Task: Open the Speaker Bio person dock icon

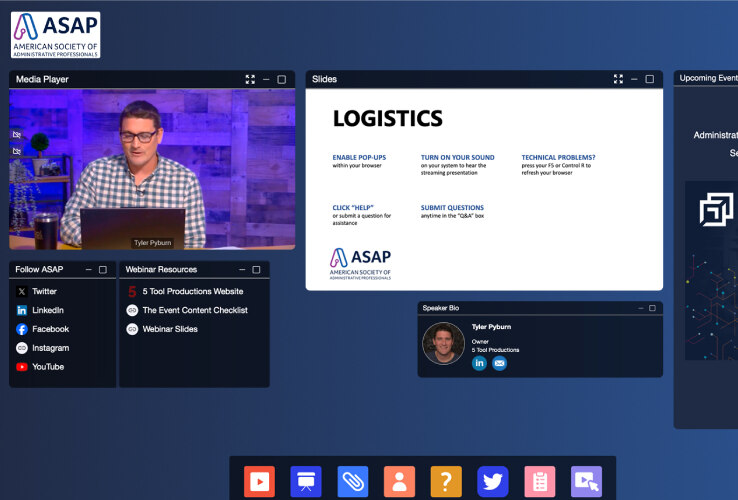Action: coord(400,481)
